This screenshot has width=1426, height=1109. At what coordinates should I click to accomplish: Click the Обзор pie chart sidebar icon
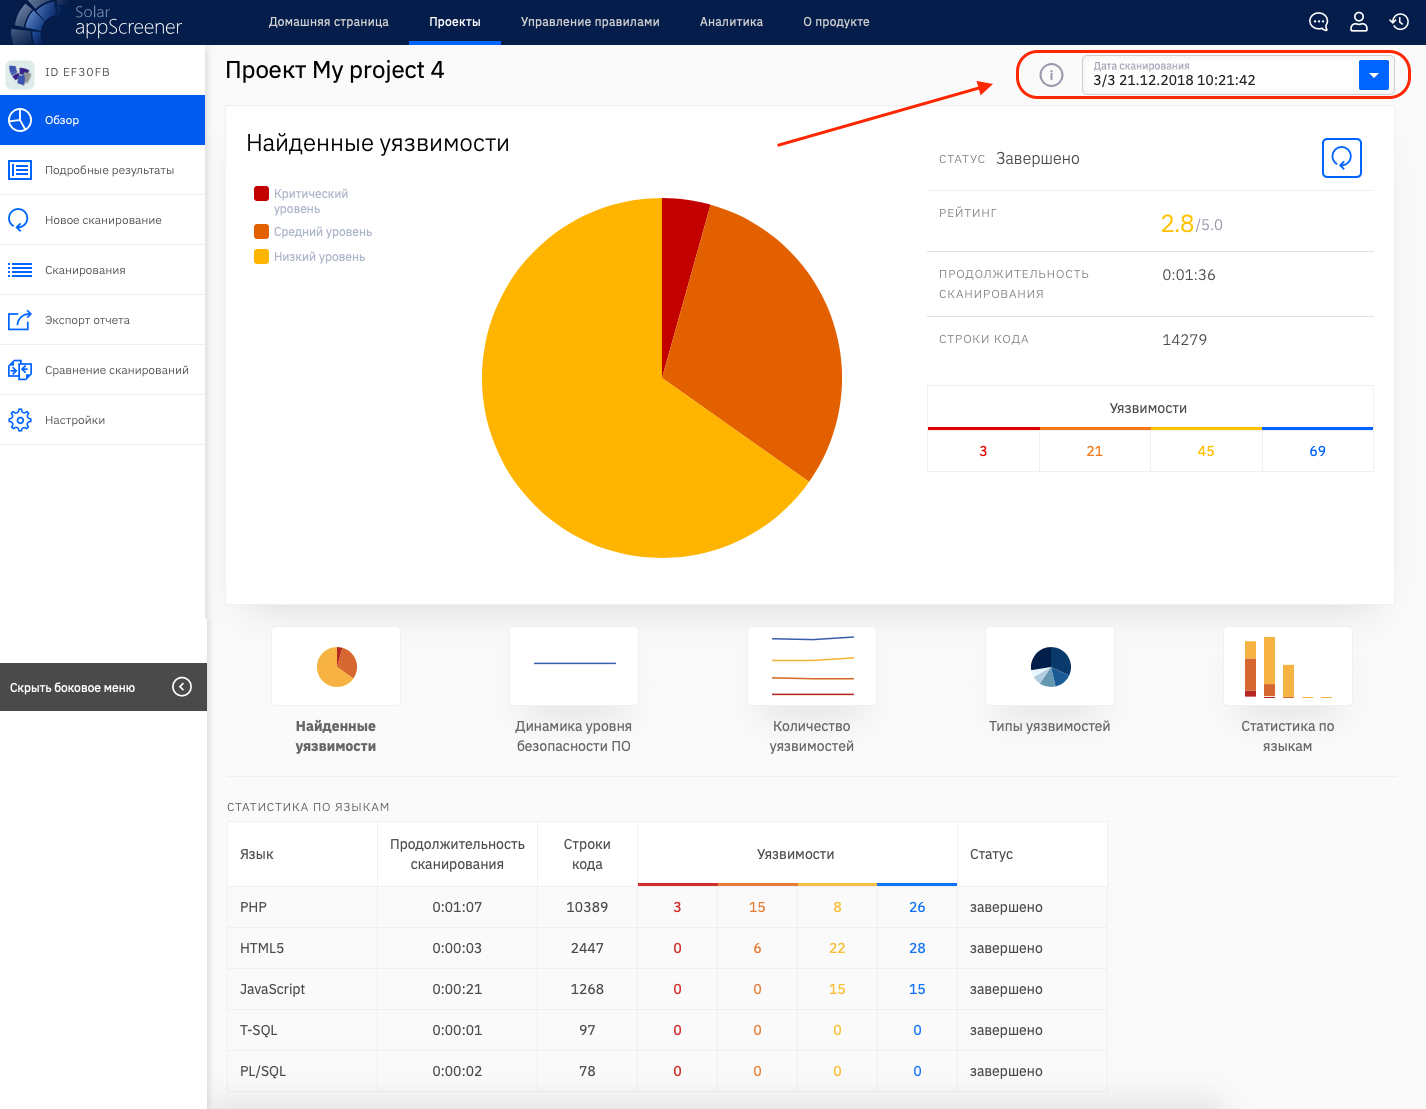click(x=20, y=120)
